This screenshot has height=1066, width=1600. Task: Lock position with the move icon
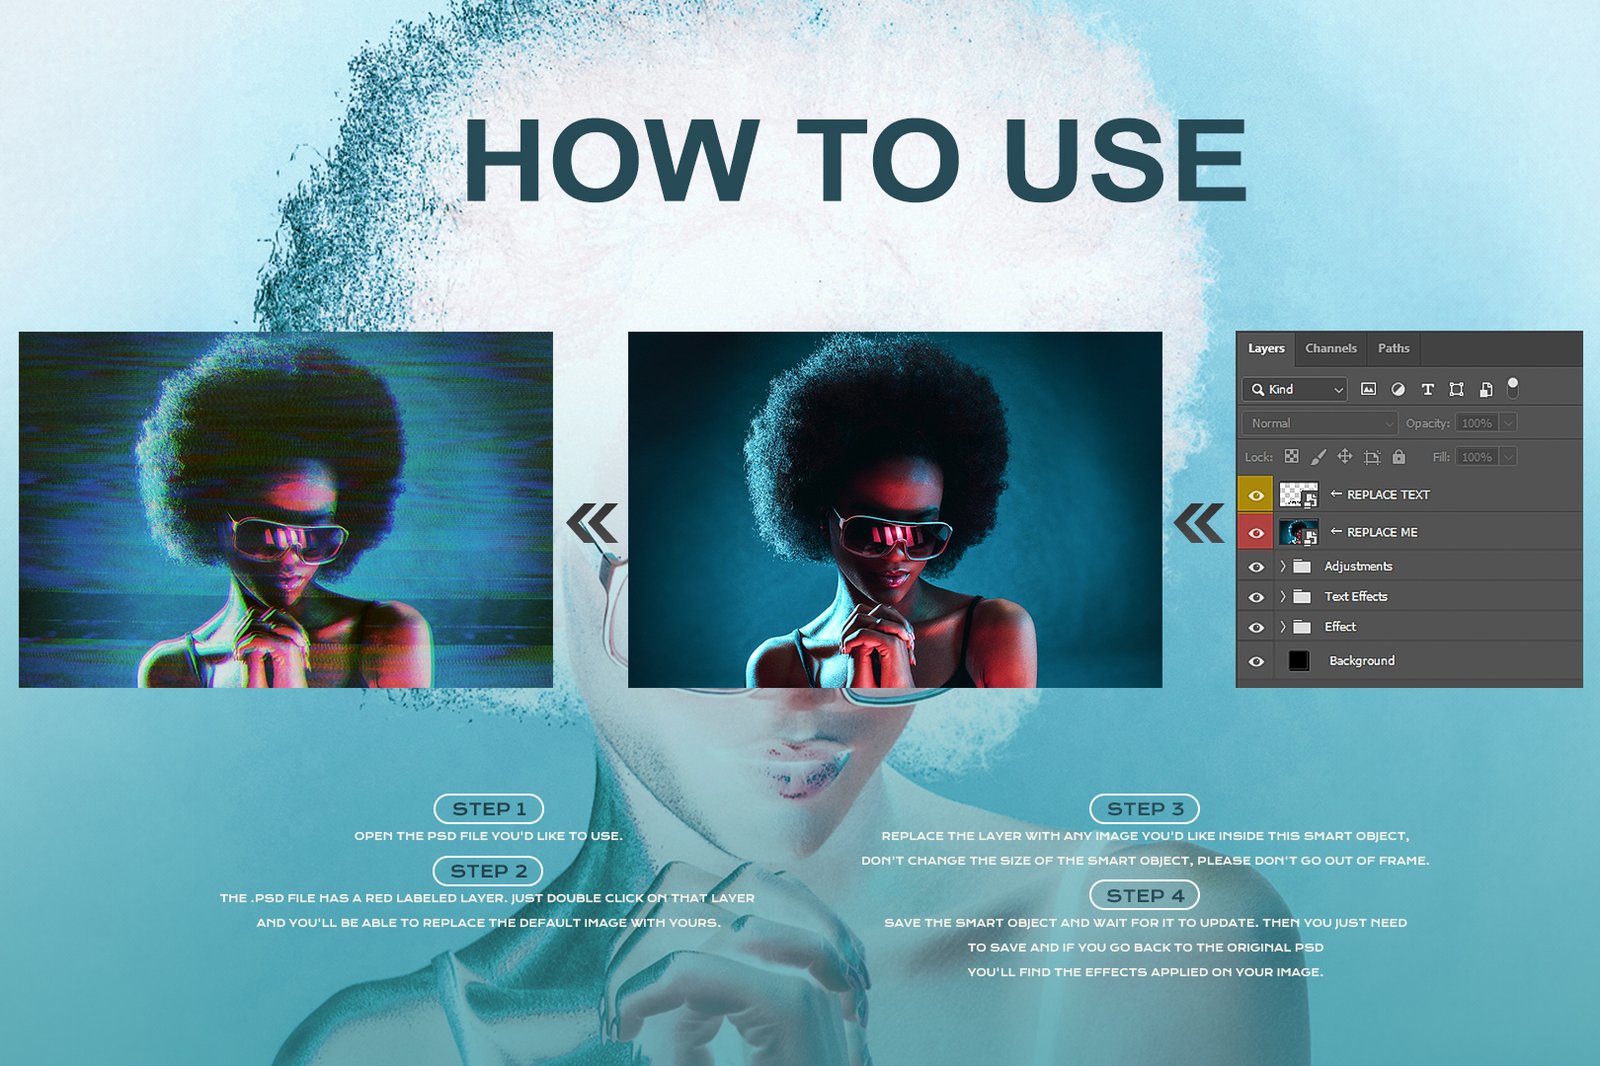click(x=1345, y=457)
